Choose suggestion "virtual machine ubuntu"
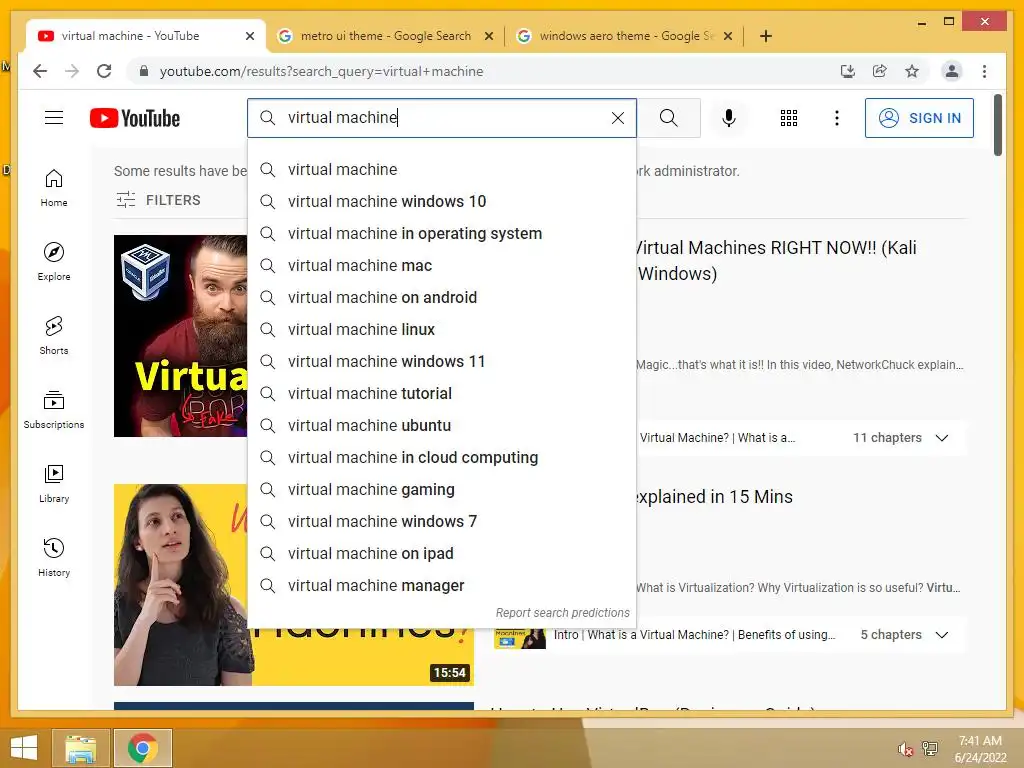Viewport: 1024px width, 768px height. pyautogui.click(x=441, y=425)
